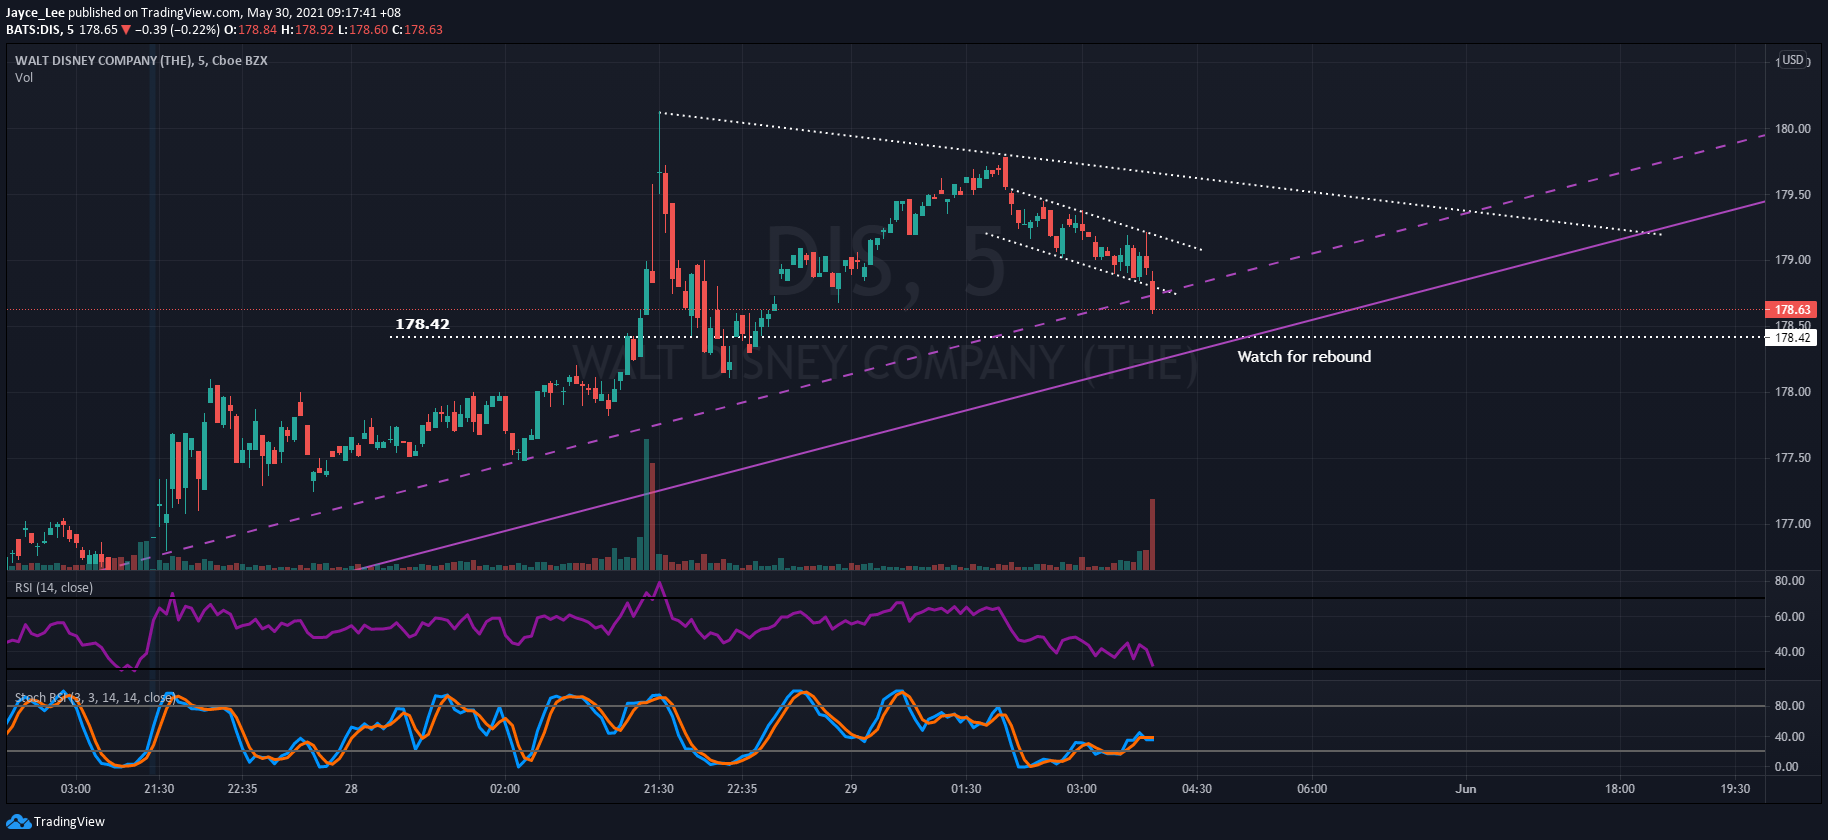Click the C:178.63 close value in header

[417, 29]
